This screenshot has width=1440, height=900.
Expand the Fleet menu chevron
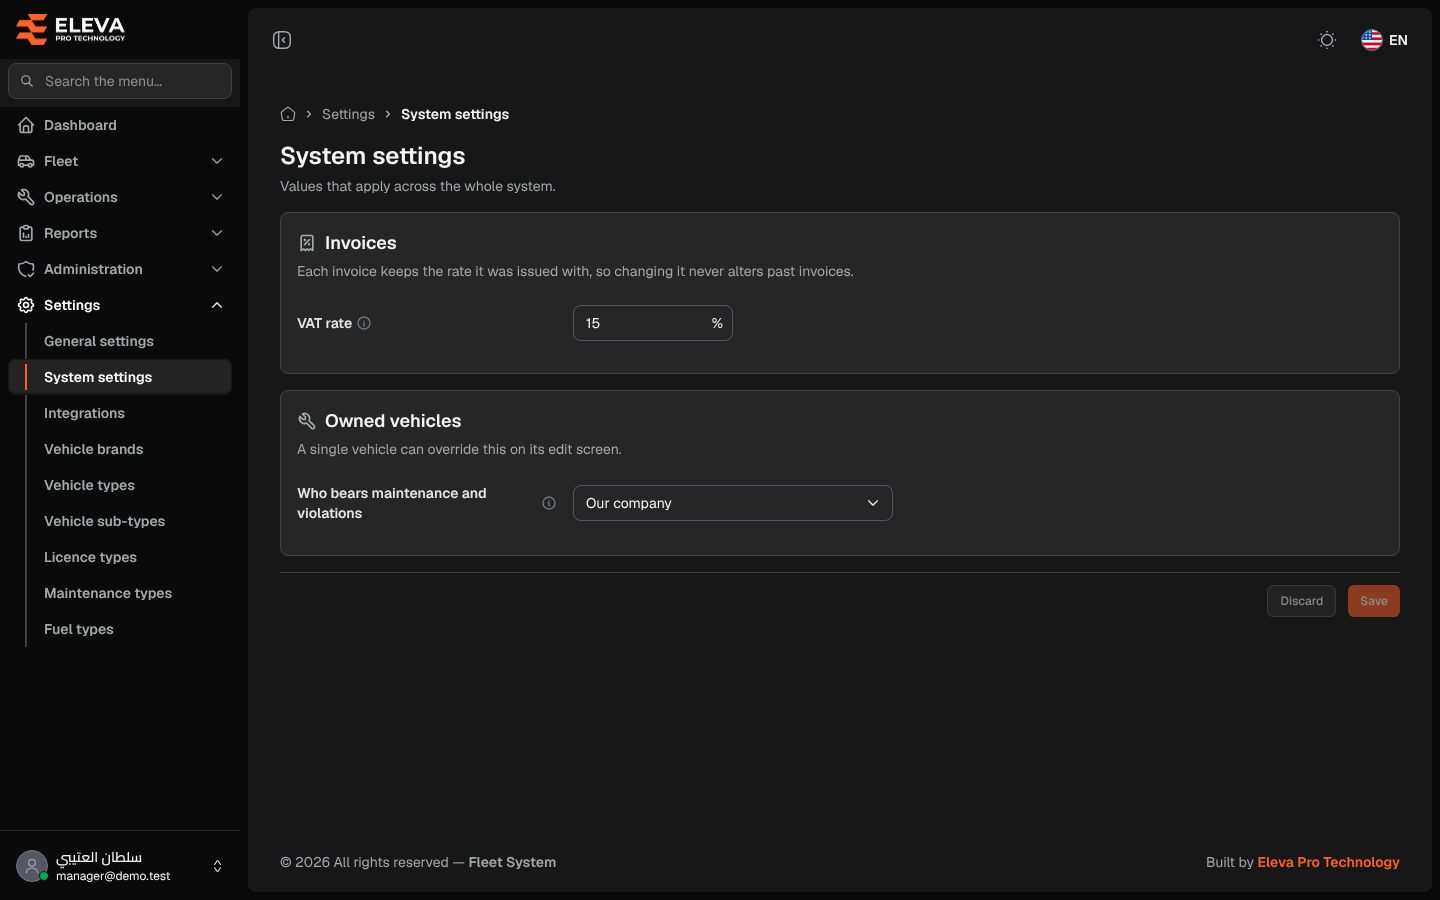[x=217, y=161]
